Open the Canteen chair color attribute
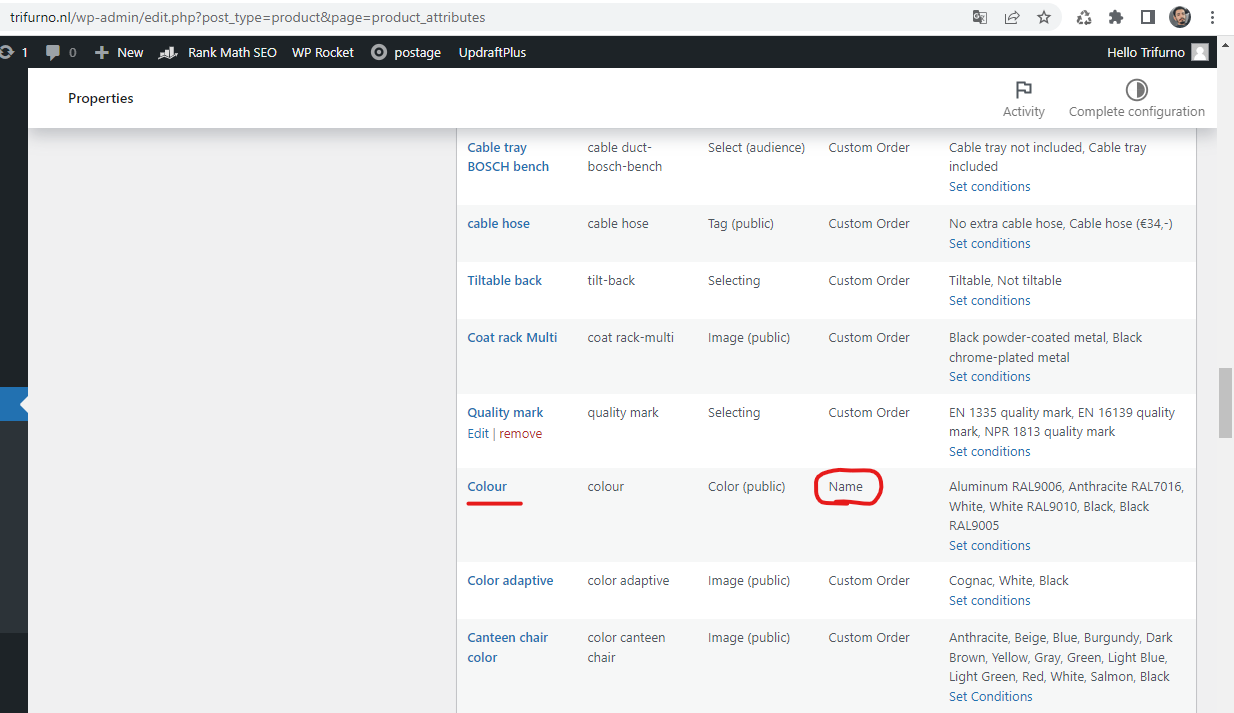This screenshot has width=1234, height=713. coord(507,648)
